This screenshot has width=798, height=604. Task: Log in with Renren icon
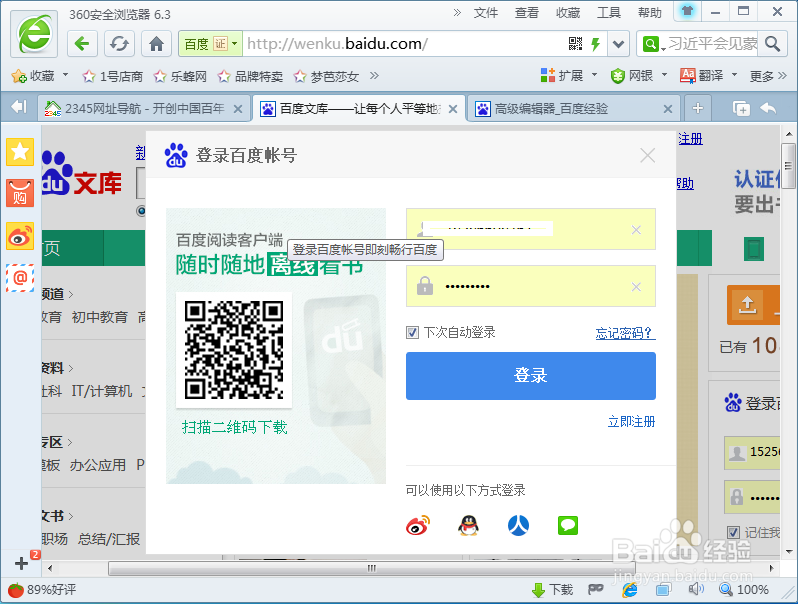click(518, 525)
